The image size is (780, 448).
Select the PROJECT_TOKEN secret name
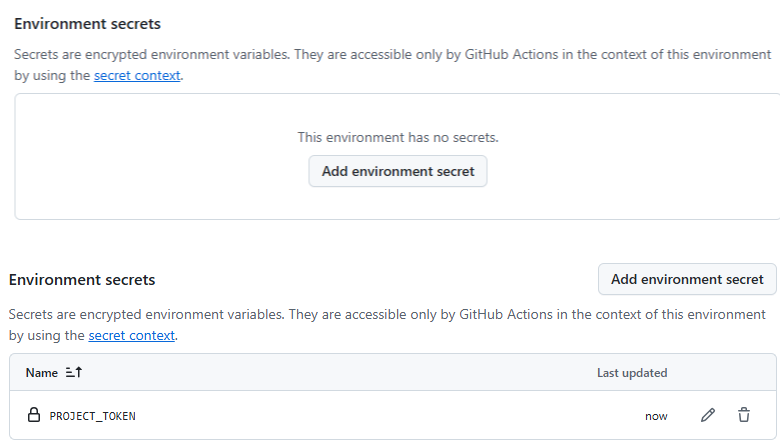point(92,416)
